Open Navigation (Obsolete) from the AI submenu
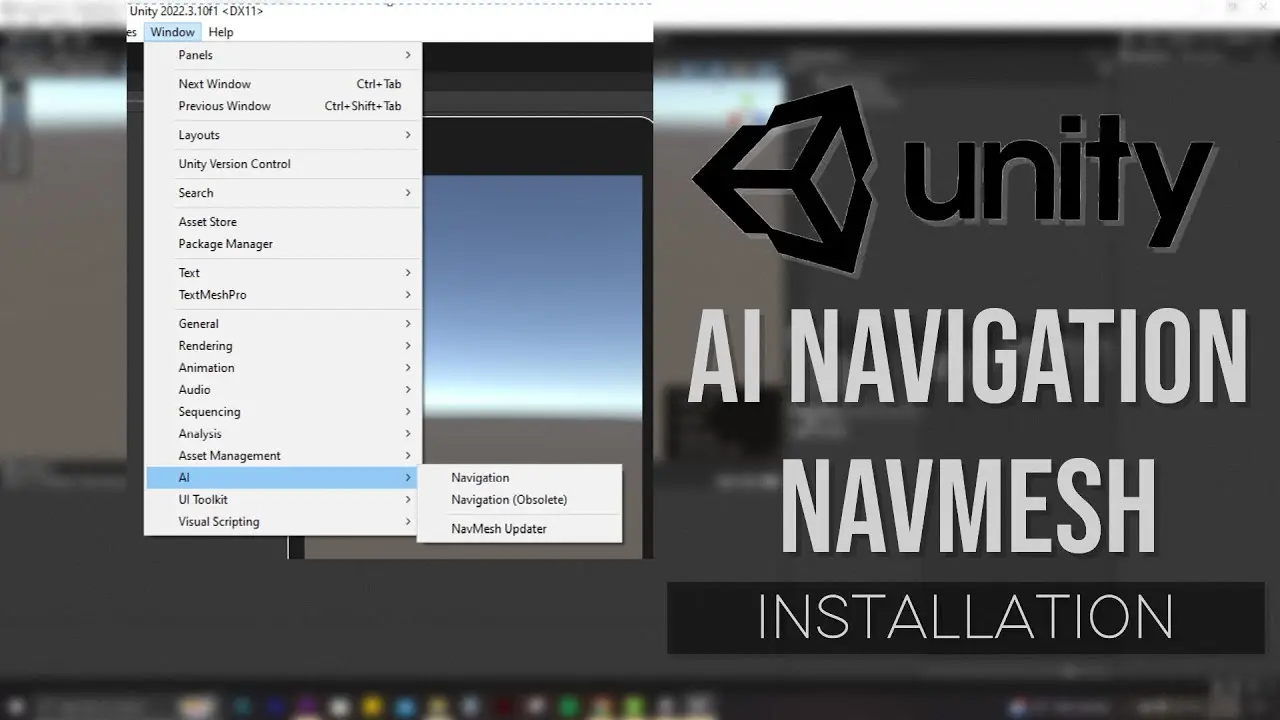This screenshot has height=720, width=1280. [x=519, y=500]
